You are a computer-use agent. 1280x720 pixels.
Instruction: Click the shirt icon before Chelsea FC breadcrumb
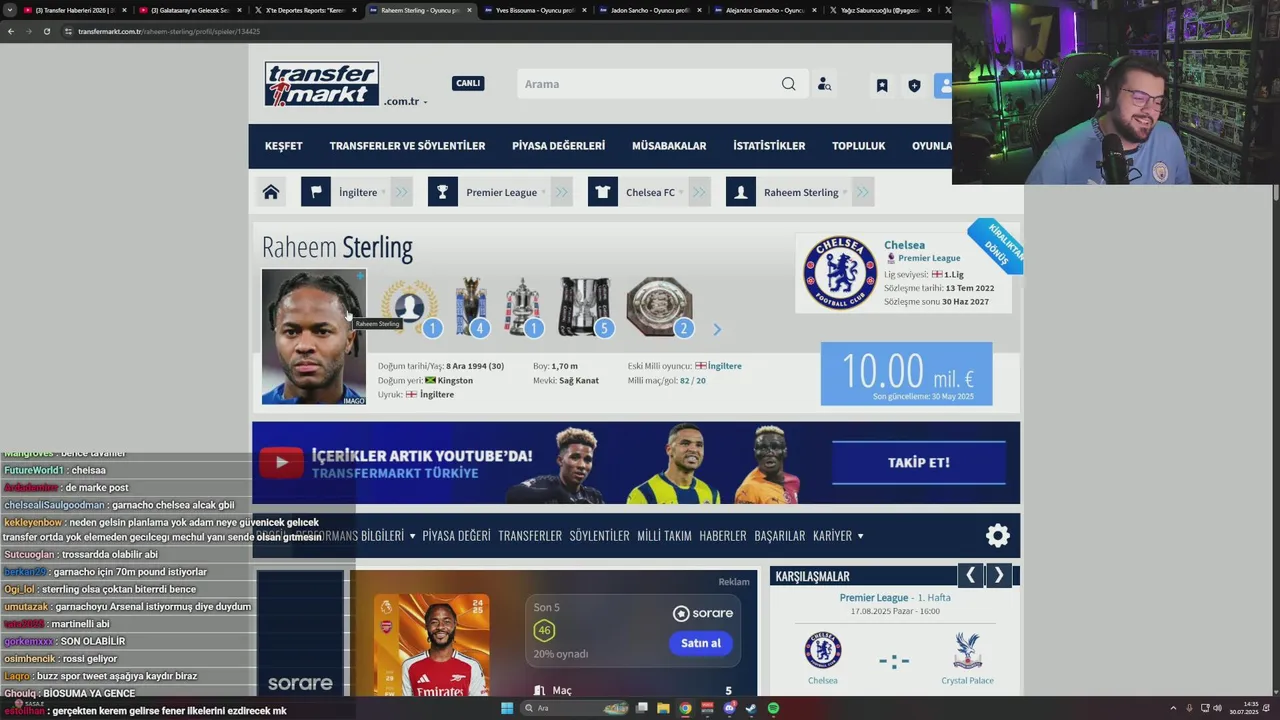click(x=603, y=192)
